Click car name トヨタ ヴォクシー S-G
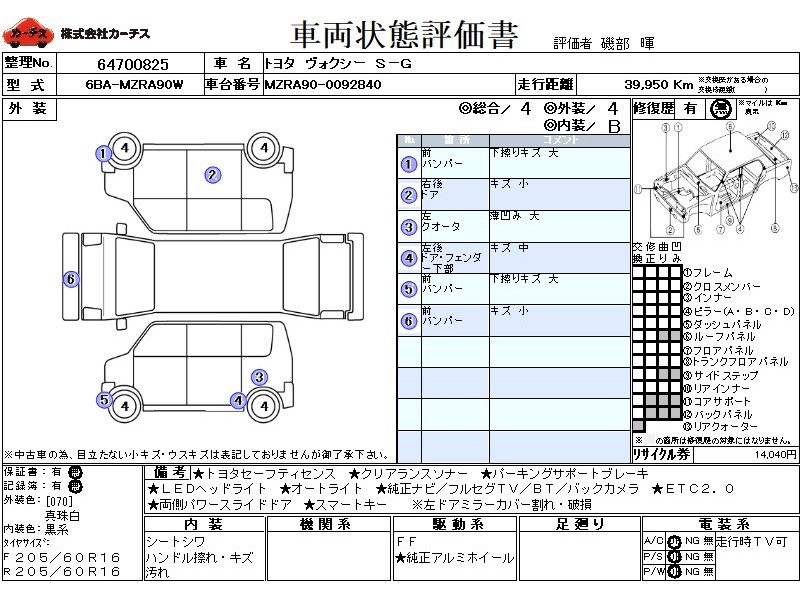 coord(338,64)
